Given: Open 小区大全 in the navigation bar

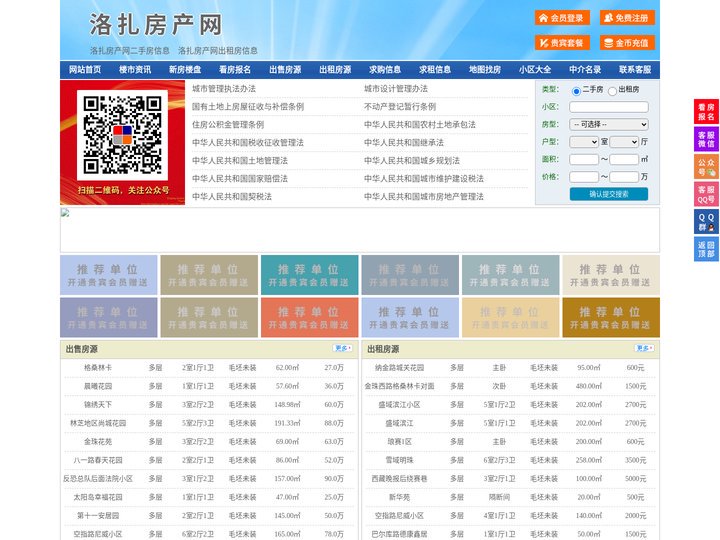Looking at the screenshot, I should point(535,70).
